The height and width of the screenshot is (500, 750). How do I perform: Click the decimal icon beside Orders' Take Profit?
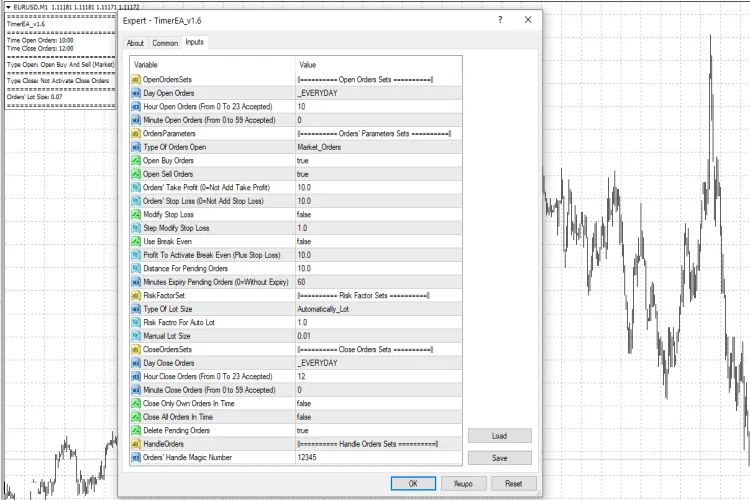(x=137, y=187)
